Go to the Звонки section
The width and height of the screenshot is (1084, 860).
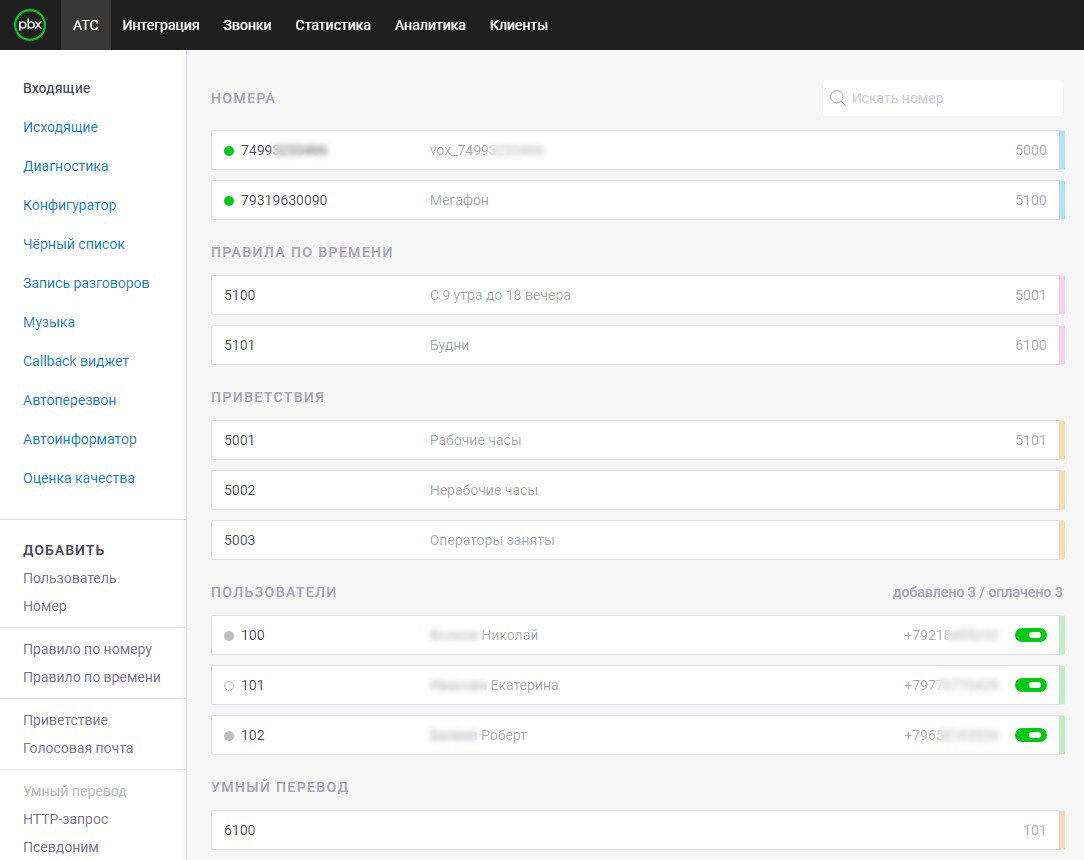point(247,25)
